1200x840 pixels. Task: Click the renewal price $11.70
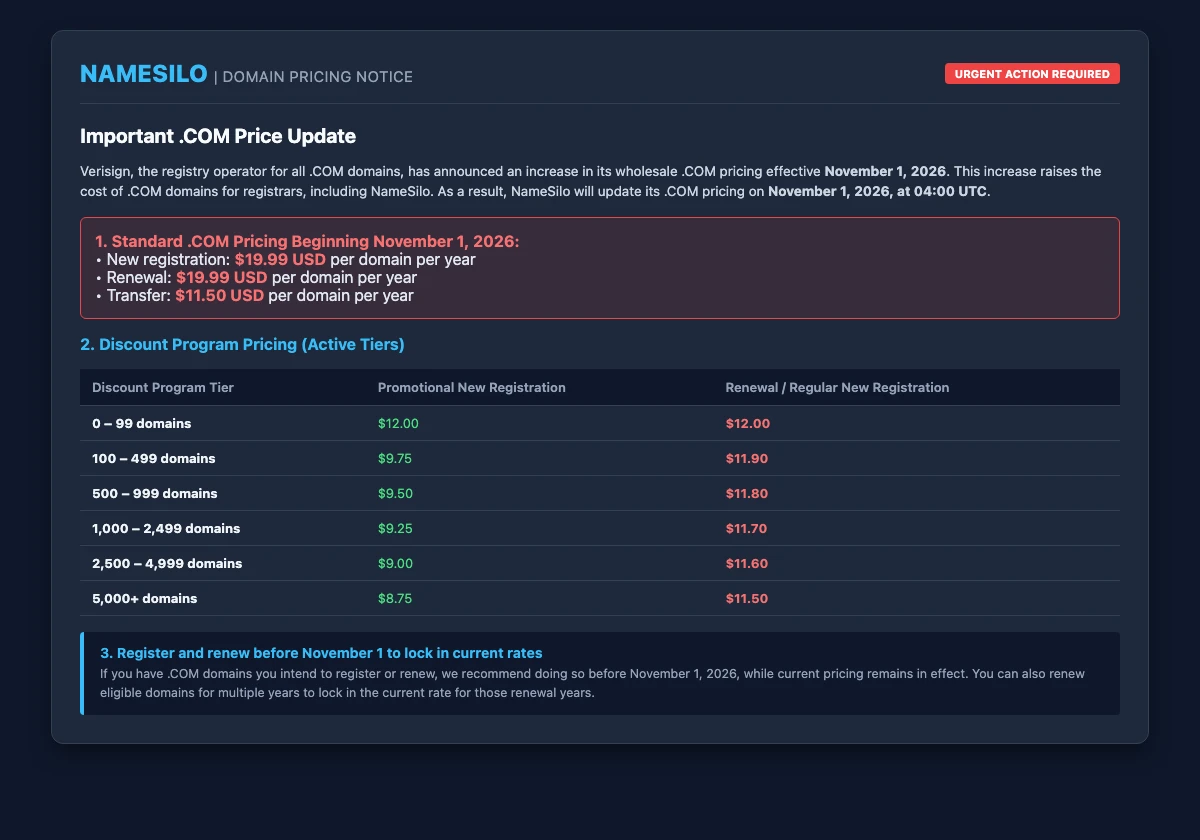746,529
